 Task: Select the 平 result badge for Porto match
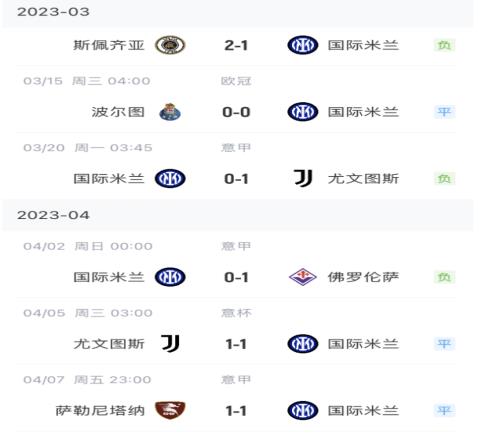(x=444, y=112)
